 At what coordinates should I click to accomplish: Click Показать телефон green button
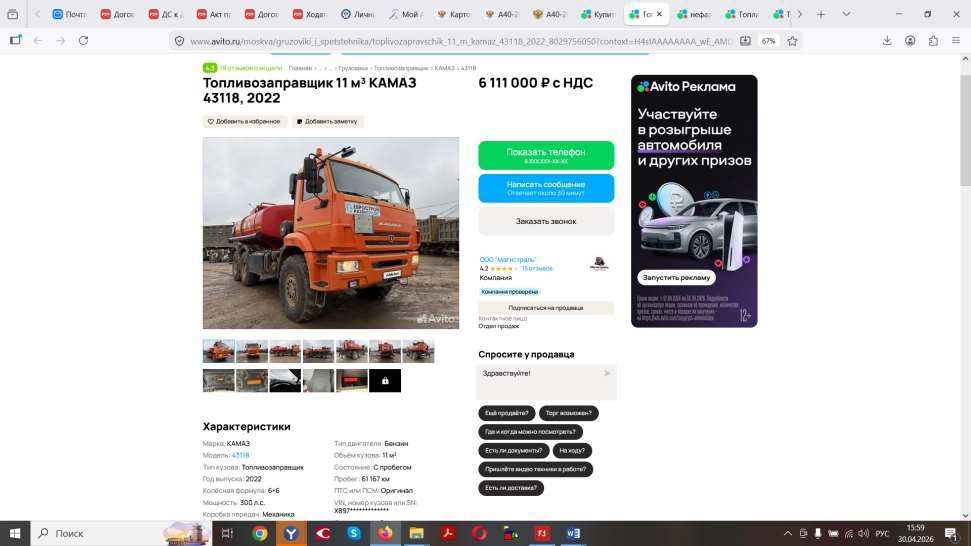546,155
